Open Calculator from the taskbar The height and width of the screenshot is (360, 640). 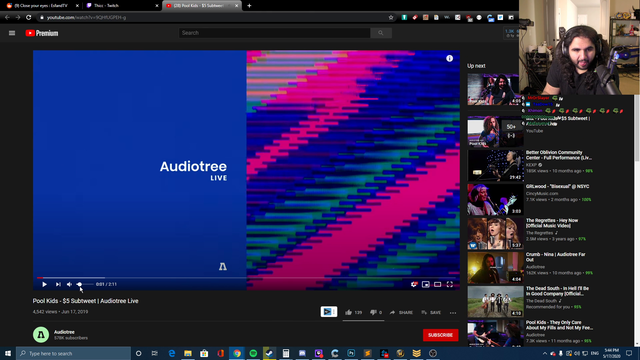pyautogui.click(x=286, y=353)
